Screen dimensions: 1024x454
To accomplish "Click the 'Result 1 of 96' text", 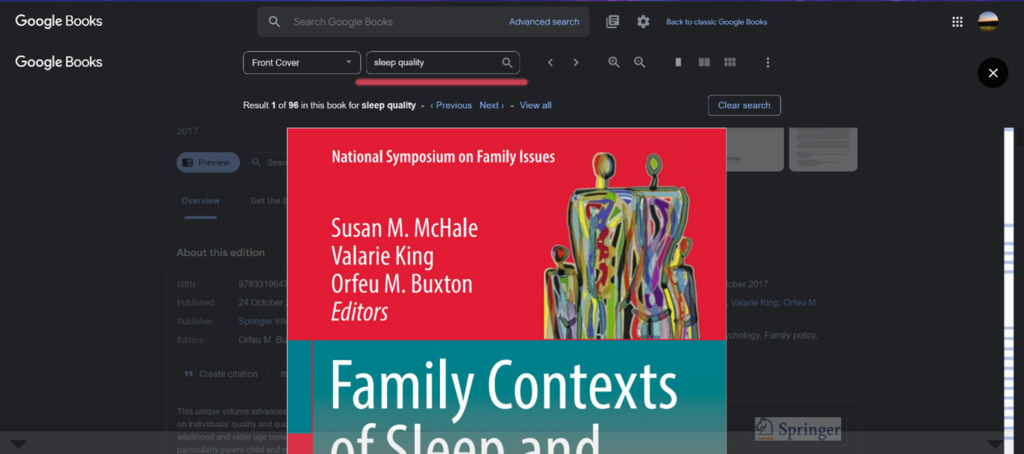I will [x=271, y=105].
